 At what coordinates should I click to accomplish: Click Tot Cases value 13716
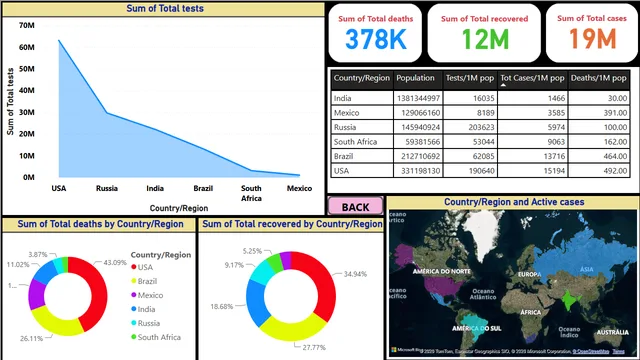coord(554,156)
